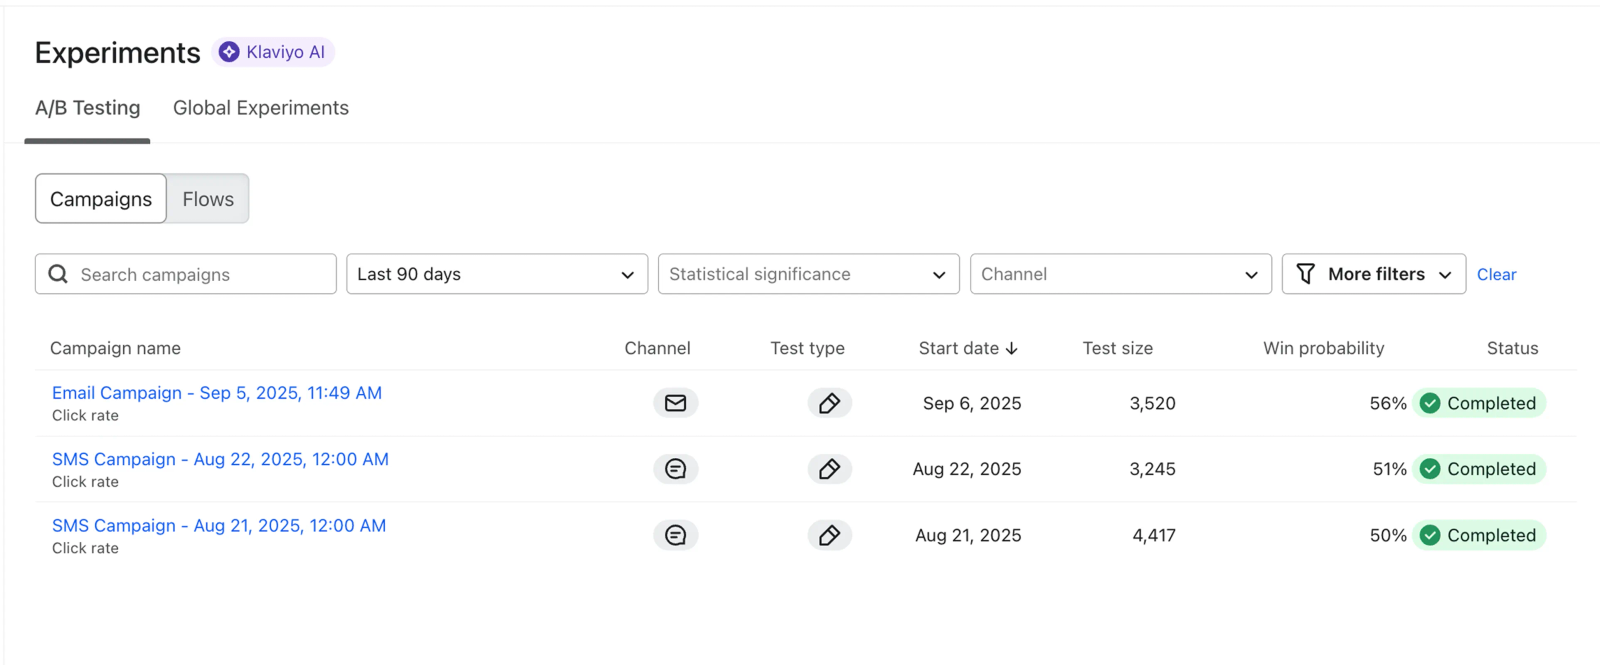Click the 56% win probability value
The width and height of the screenshot is (1600, 665).
[1388, 403]
